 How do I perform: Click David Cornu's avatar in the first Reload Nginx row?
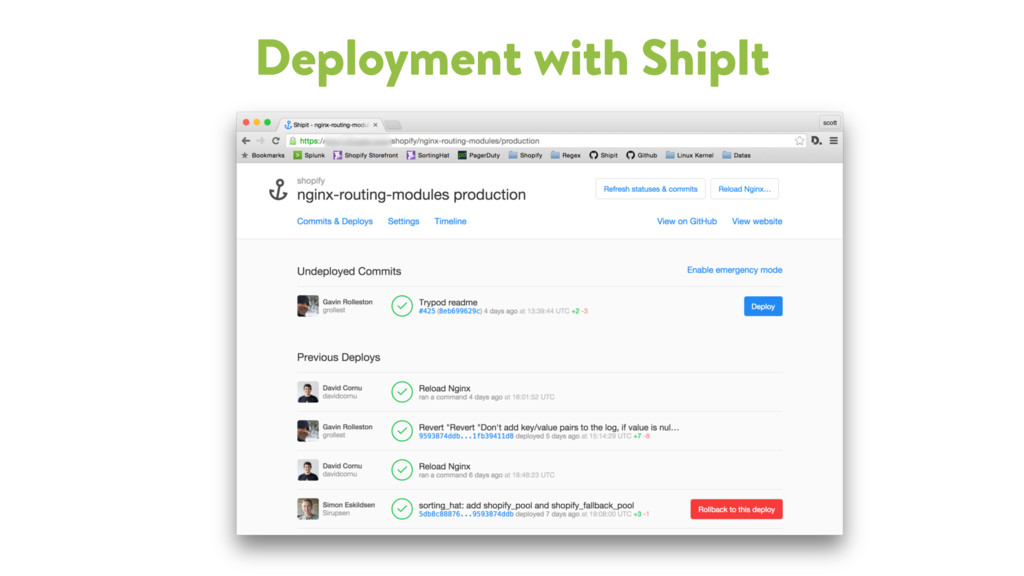tap(308, 392)
